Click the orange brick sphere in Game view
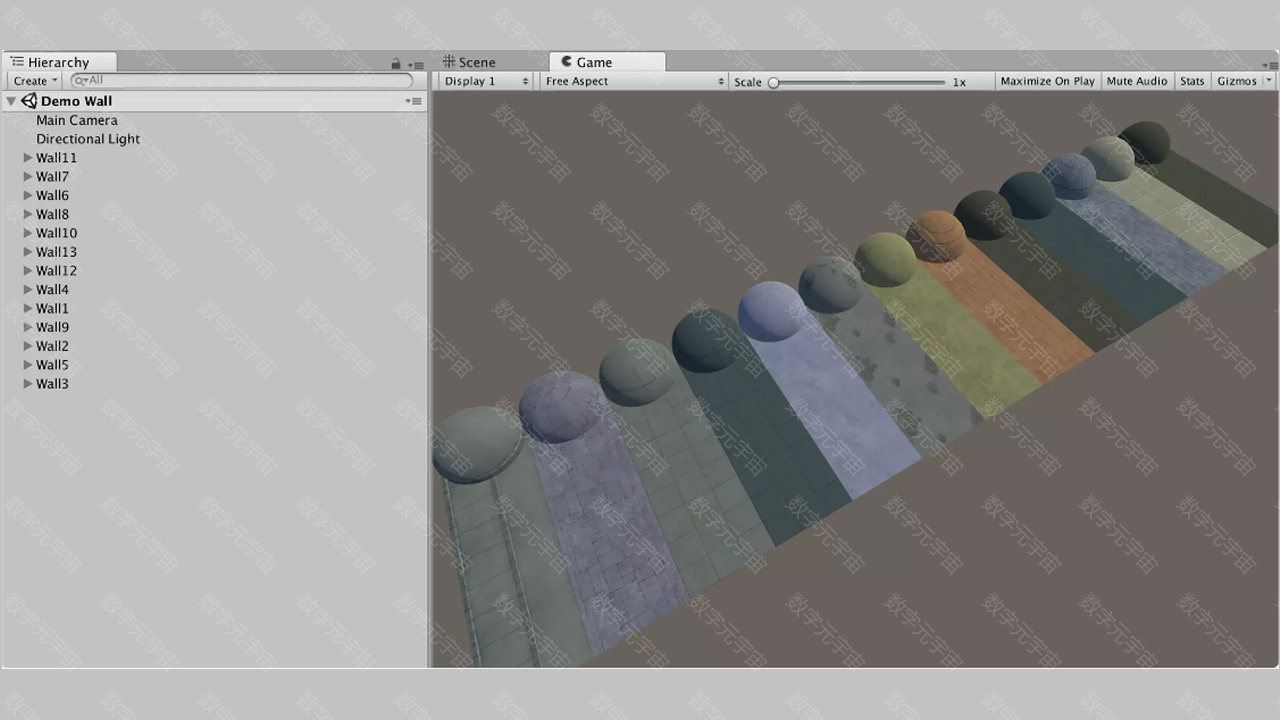The image size is (1280, 720). (x=936, y=237)
